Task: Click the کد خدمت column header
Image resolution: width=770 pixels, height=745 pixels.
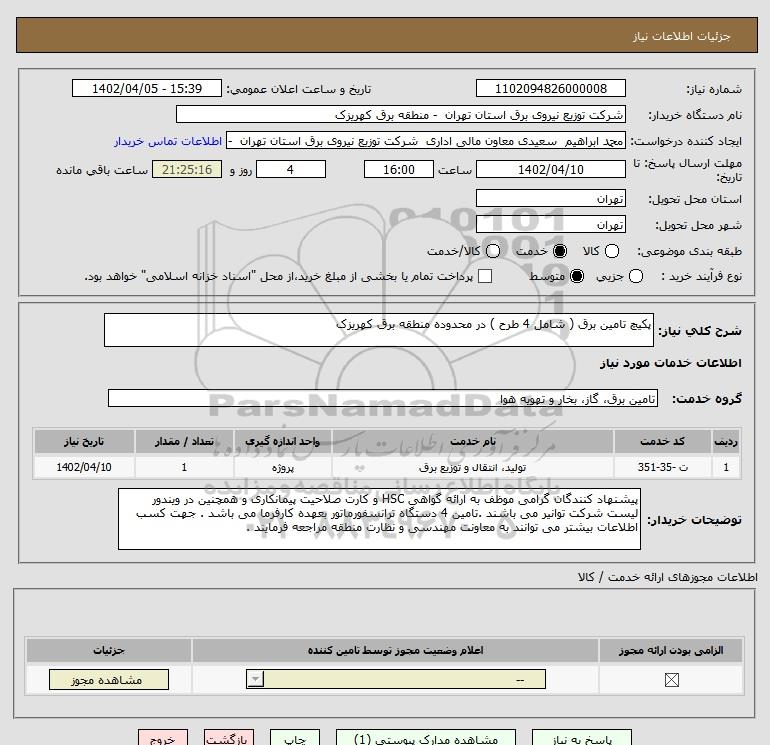Action: [x=662, y=441]
